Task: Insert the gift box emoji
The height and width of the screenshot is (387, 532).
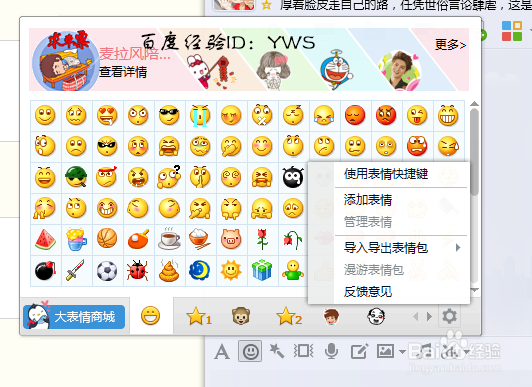Action: coord(262,270)
